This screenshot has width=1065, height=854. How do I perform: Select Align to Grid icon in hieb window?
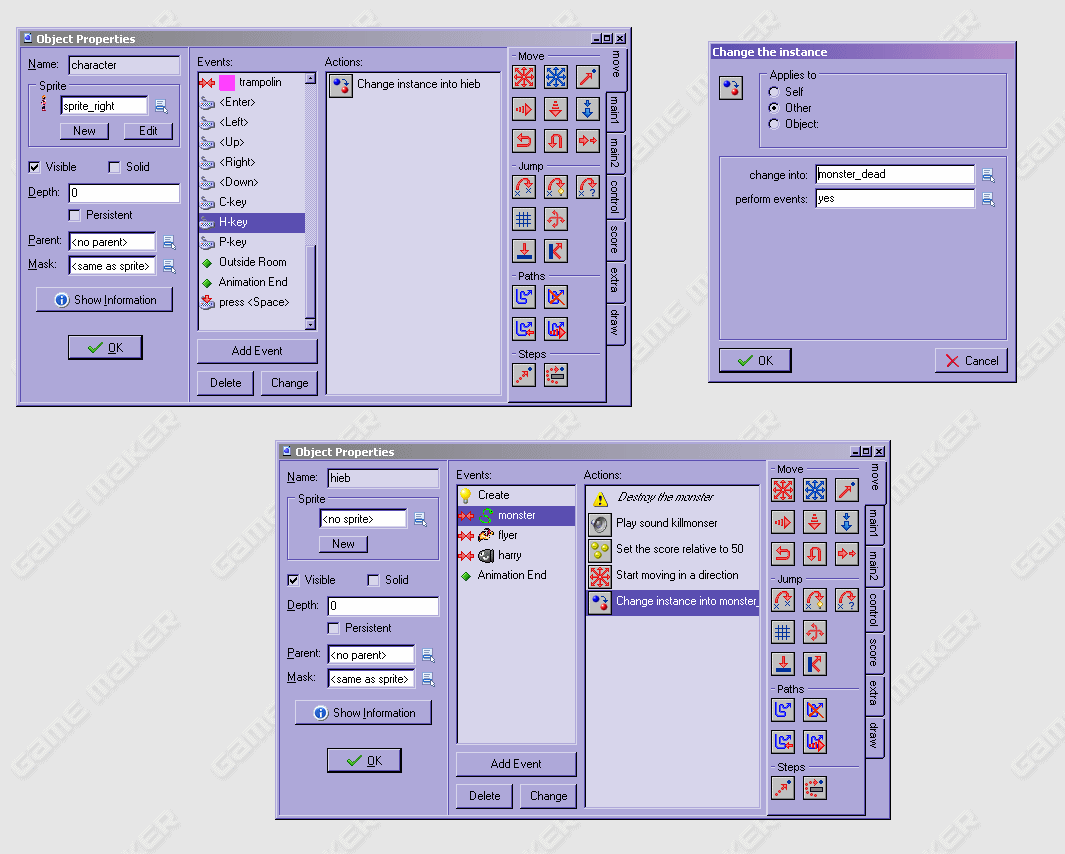783,631
